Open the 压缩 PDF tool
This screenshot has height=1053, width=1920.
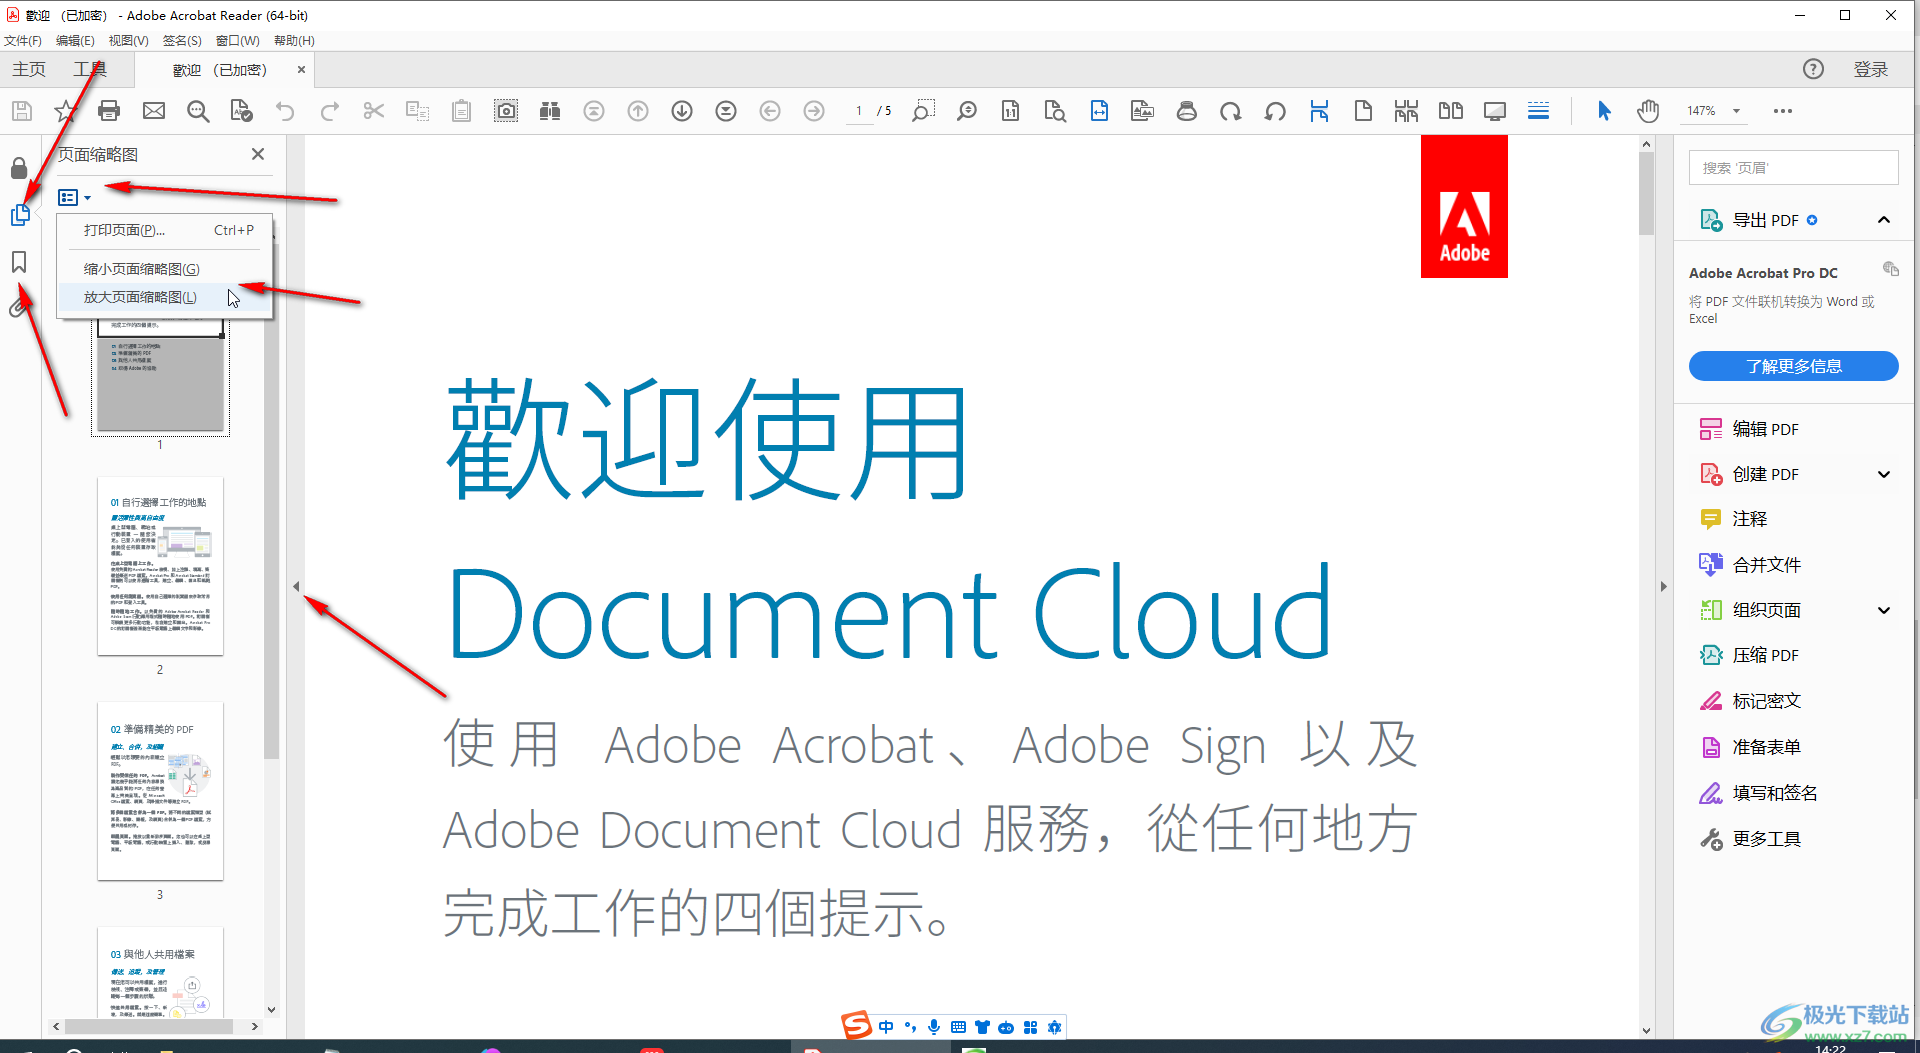(1750, 655)
